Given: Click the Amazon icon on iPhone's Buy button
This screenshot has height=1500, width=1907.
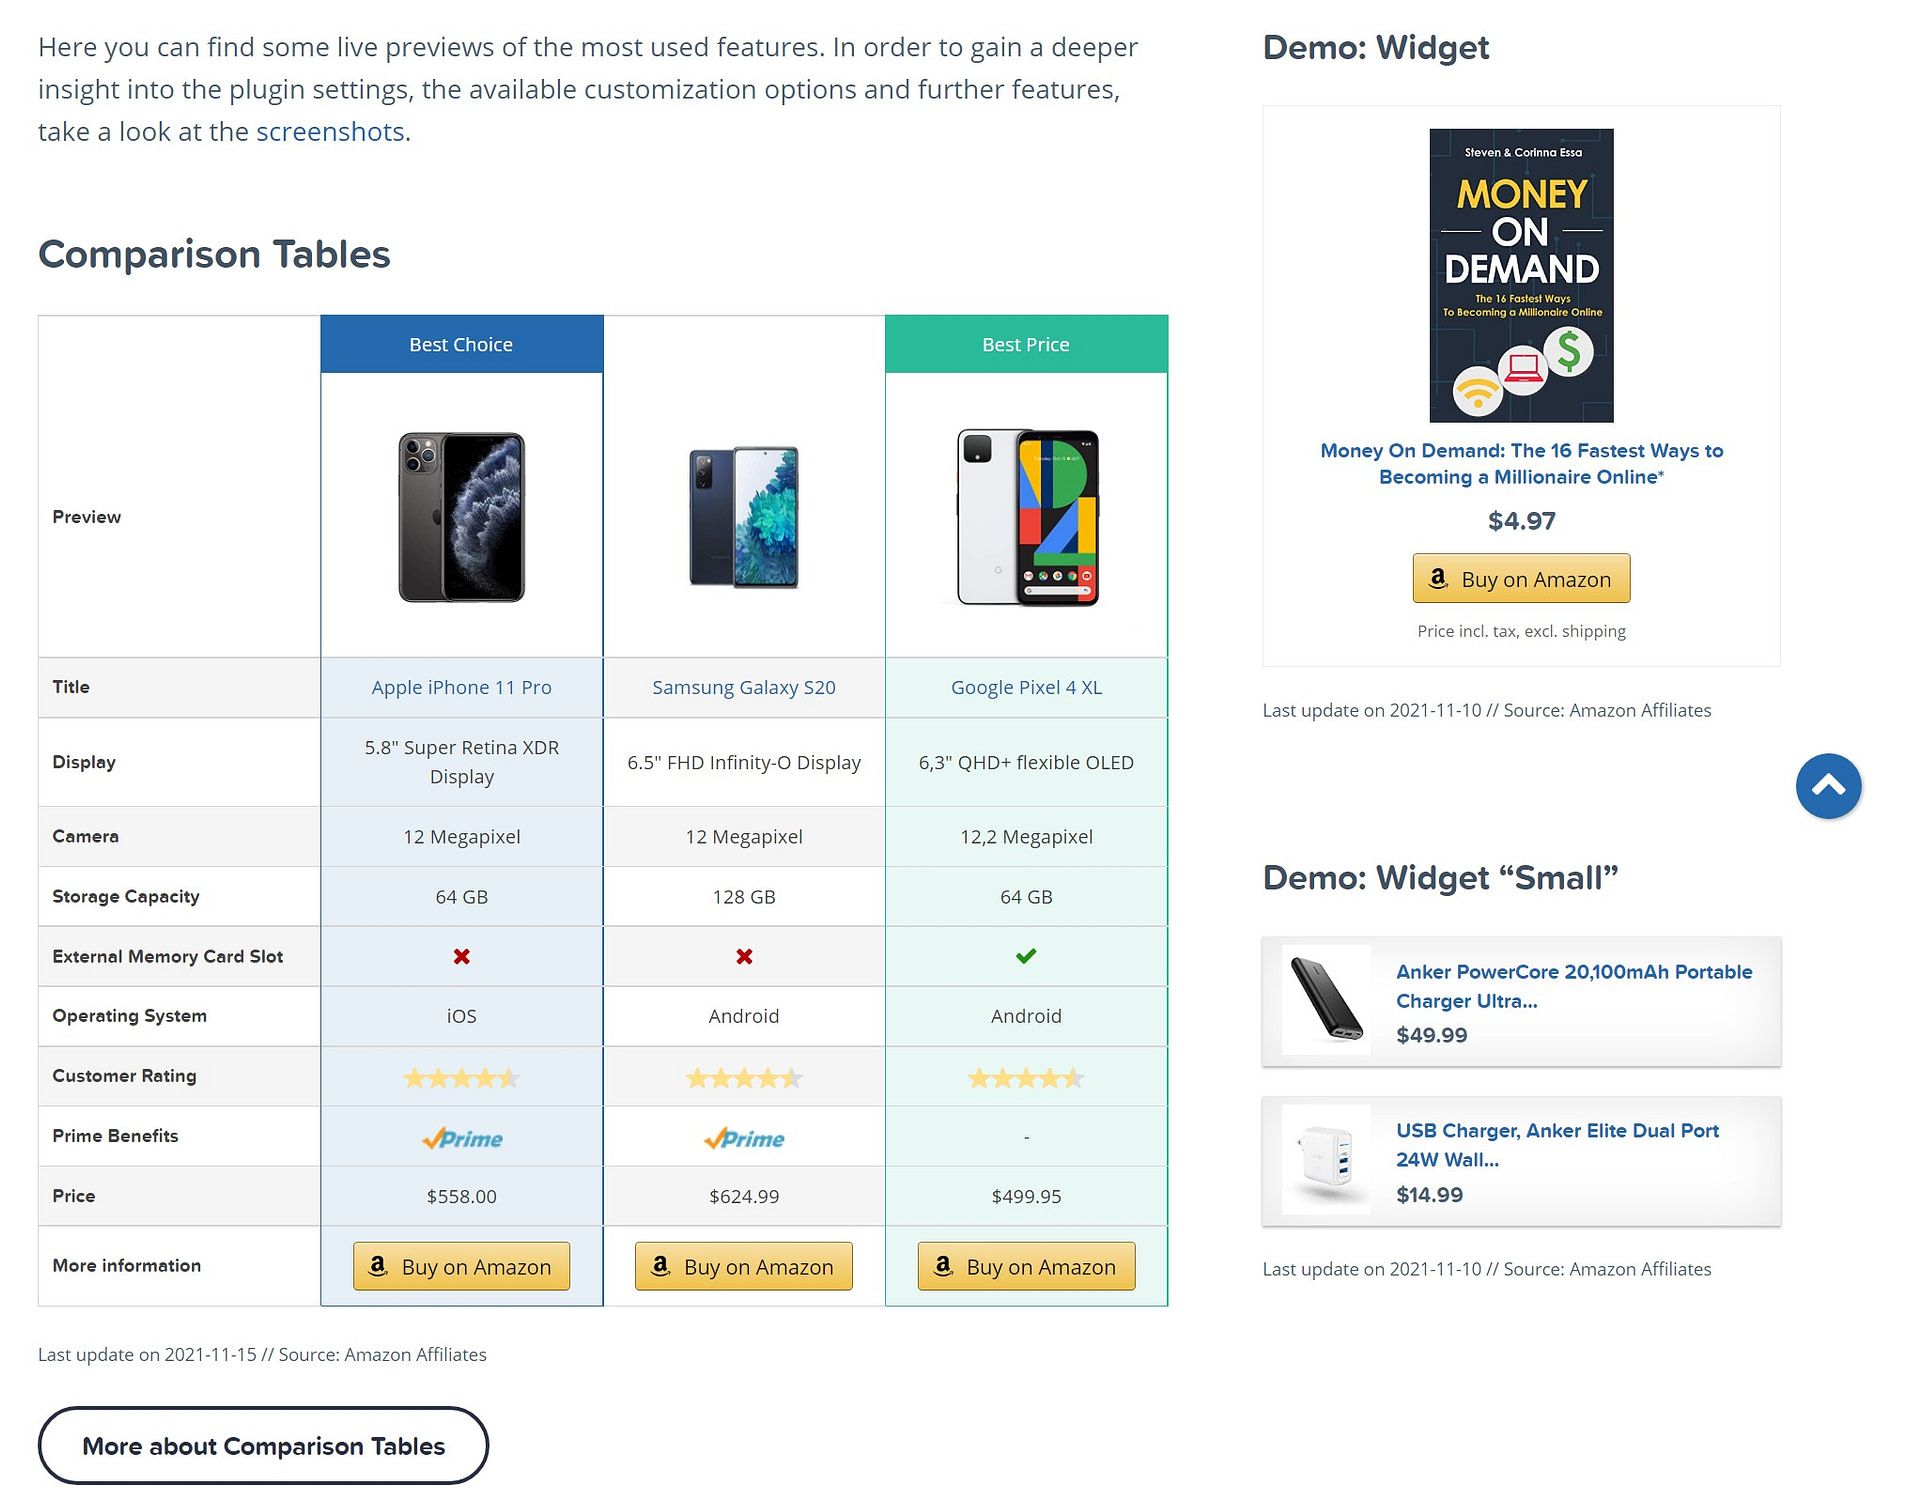Looking at the screenshot, I should [377, 1266].
